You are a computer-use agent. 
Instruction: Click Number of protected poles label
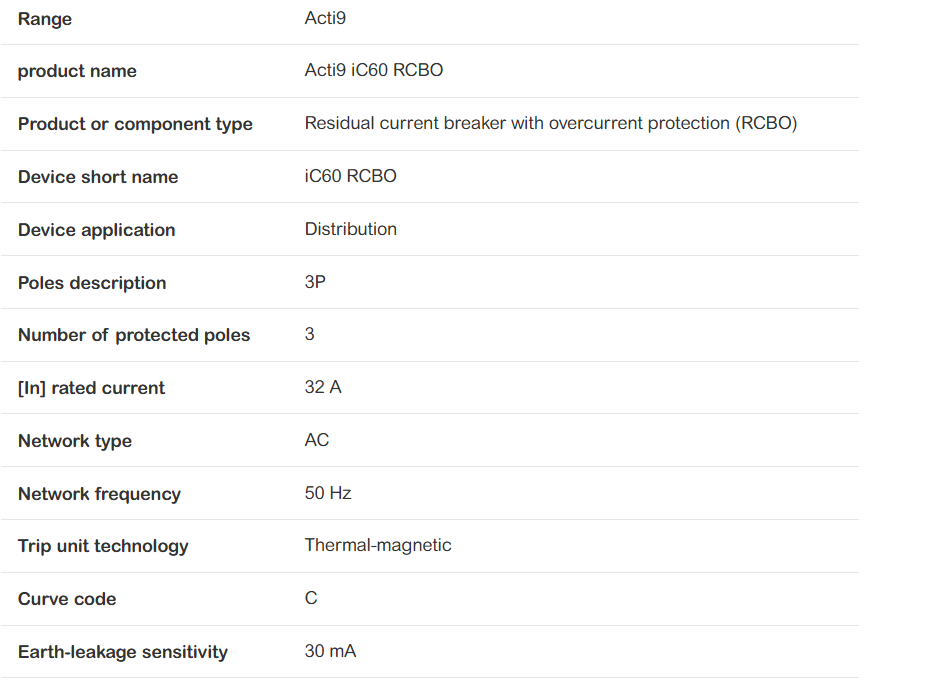[x=134, y=335]
